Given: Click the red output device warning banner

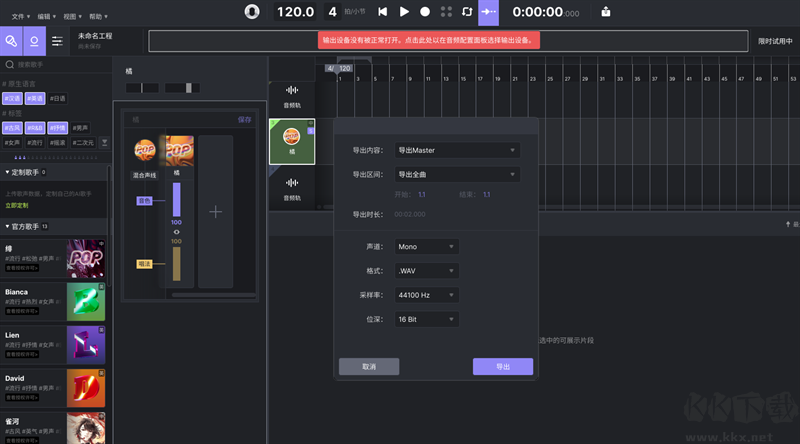Looking at the screenshot, I should point(429,40).
